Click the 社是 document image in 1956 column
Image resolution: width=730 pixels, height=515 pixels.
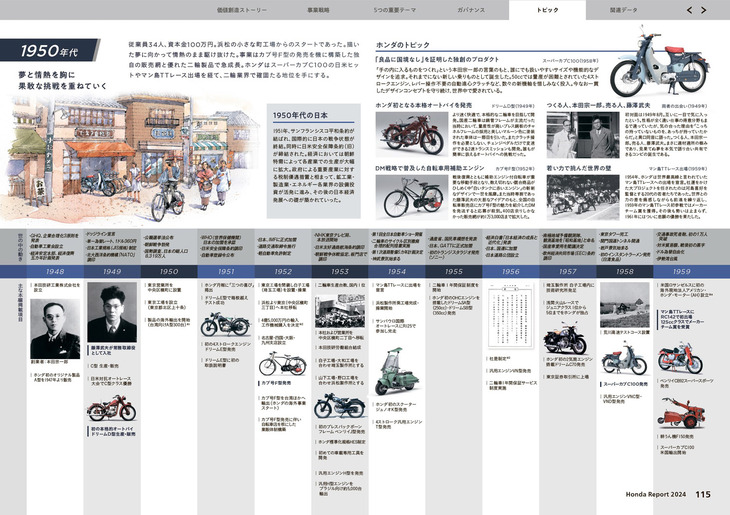[x=510, y=318]
